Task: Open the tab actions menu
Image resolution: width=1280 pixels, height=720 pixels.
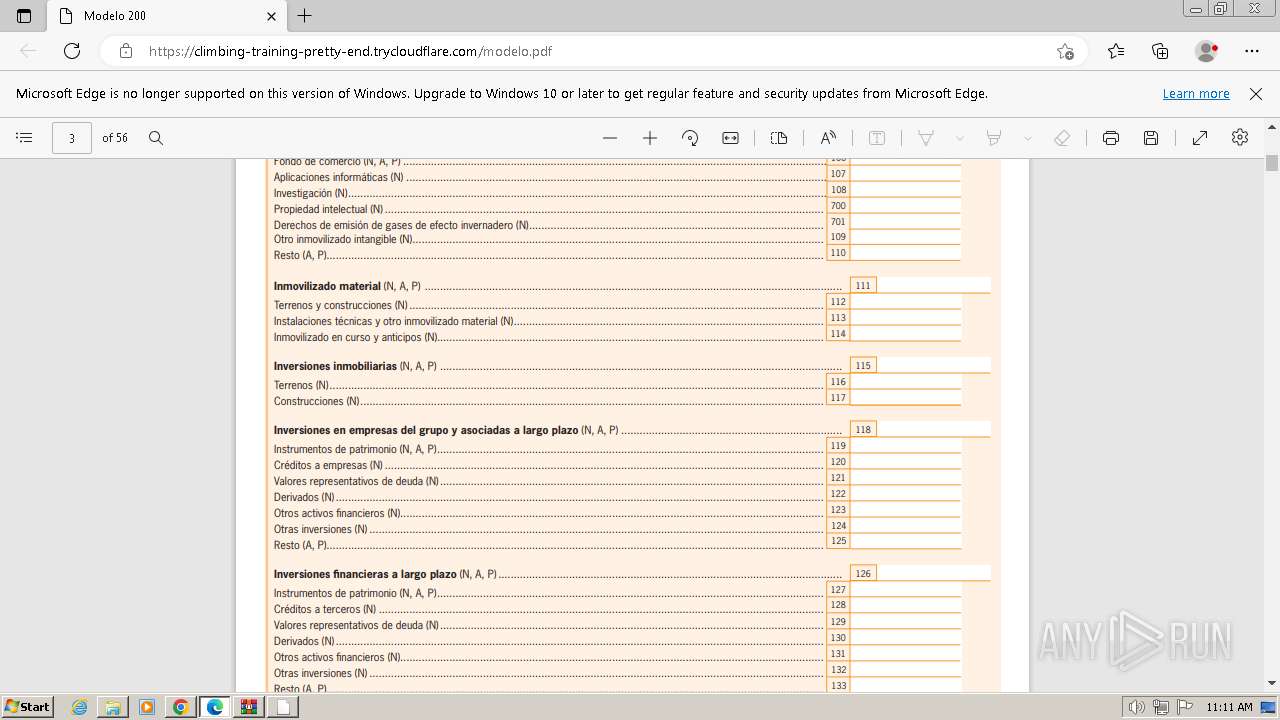Action: tap(24, 16)
